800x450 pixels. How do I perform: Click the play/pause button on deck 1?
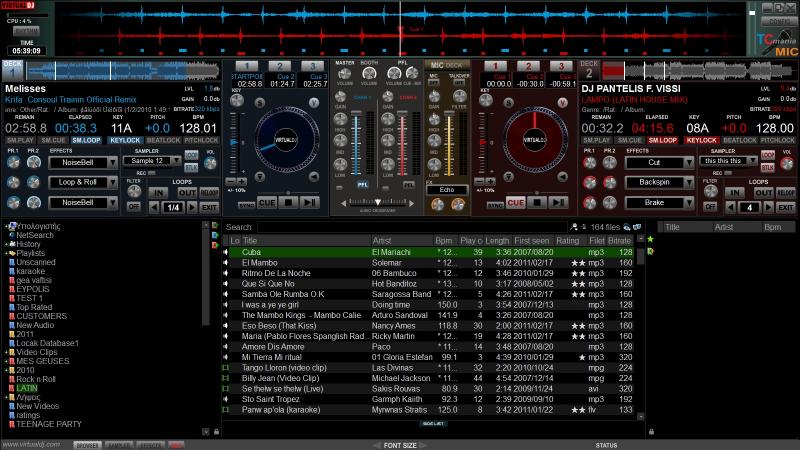pos(309,203)
